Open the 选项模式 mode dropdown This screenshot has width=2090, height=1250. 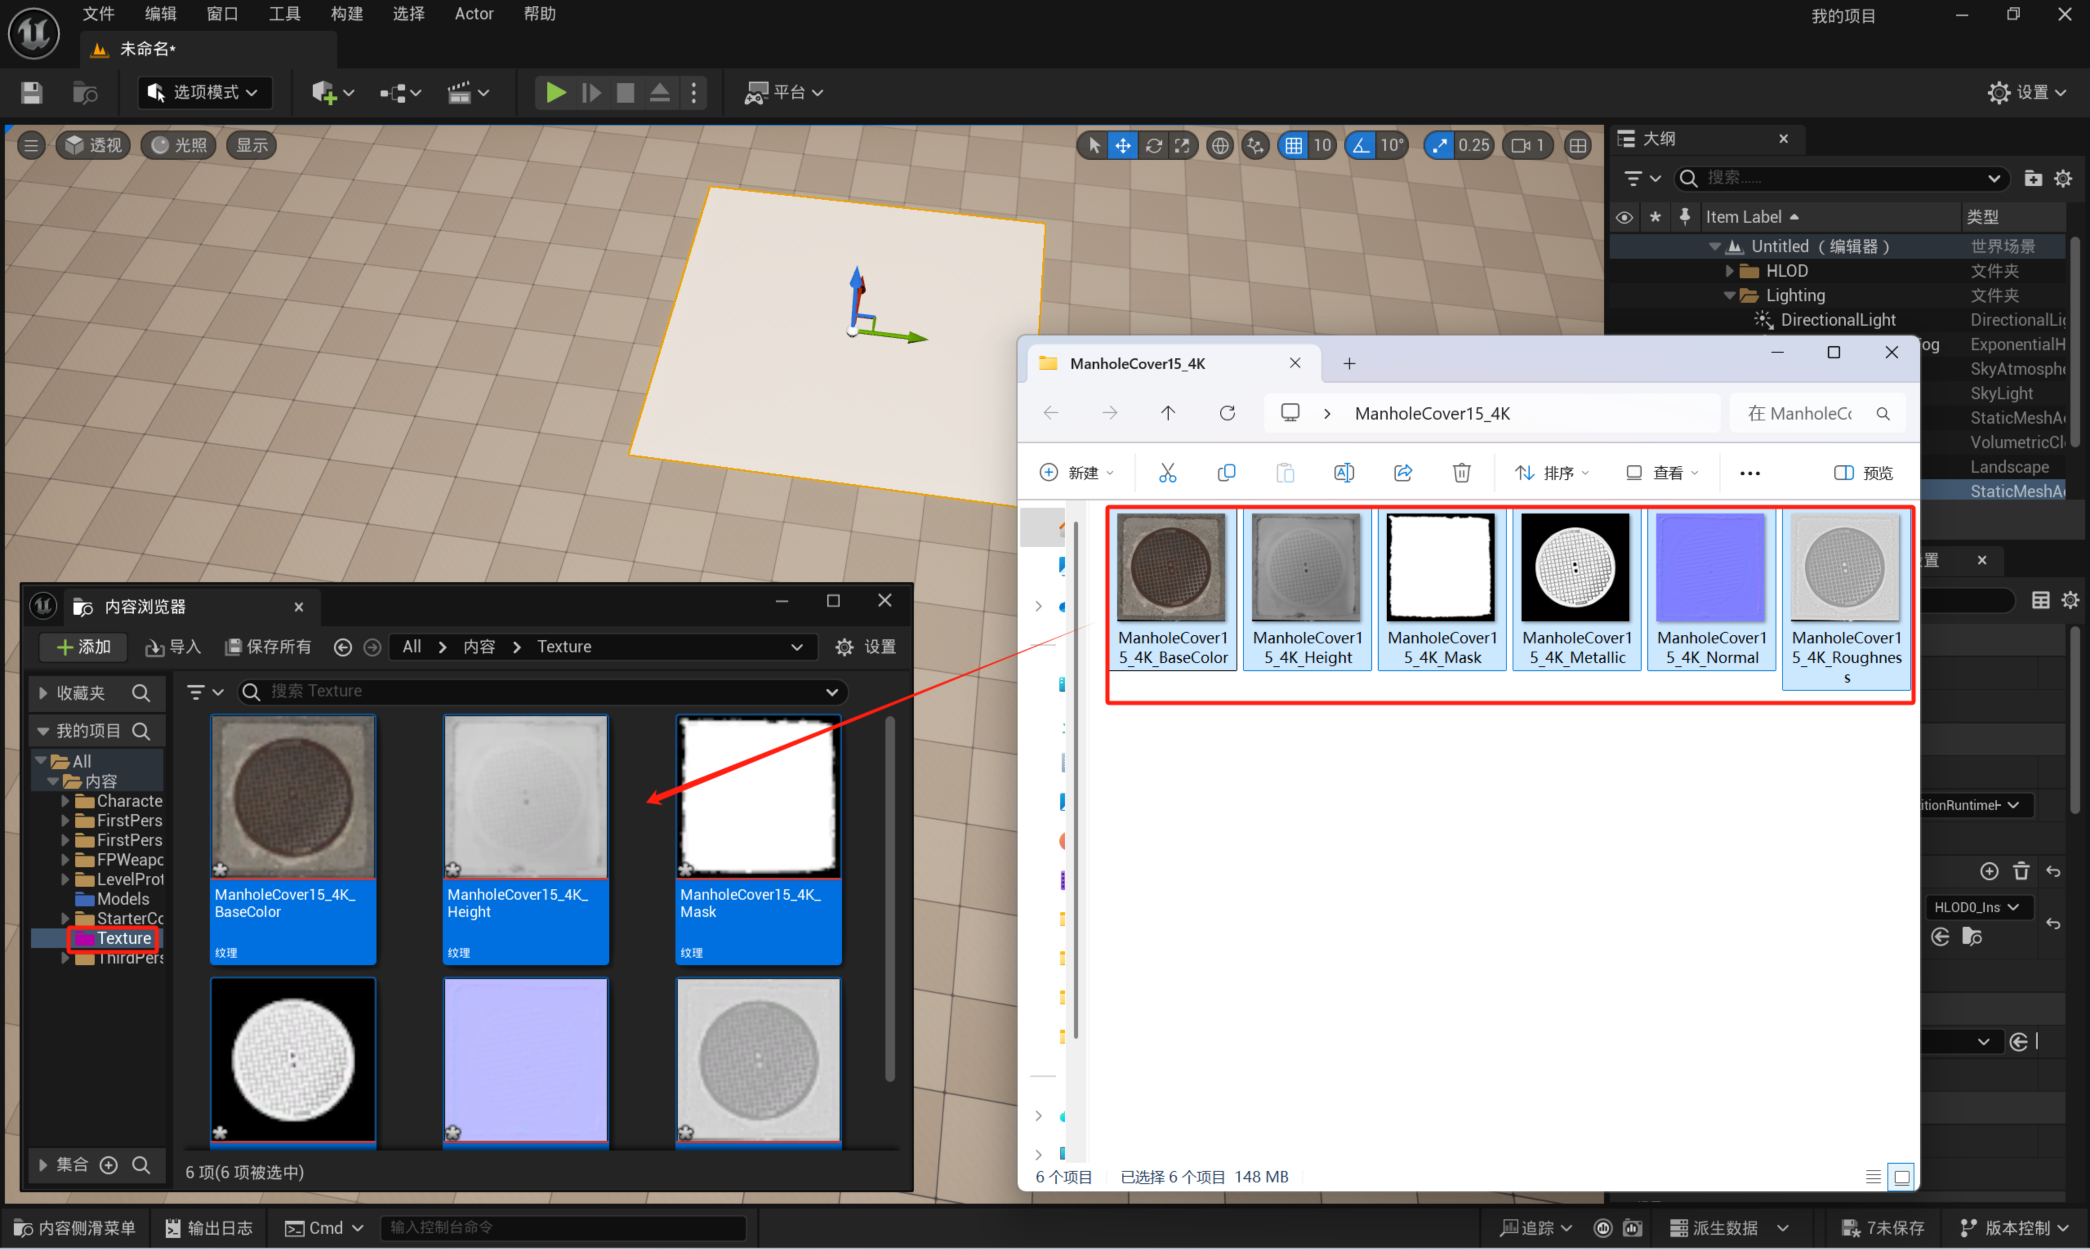(x=204, y=93)
